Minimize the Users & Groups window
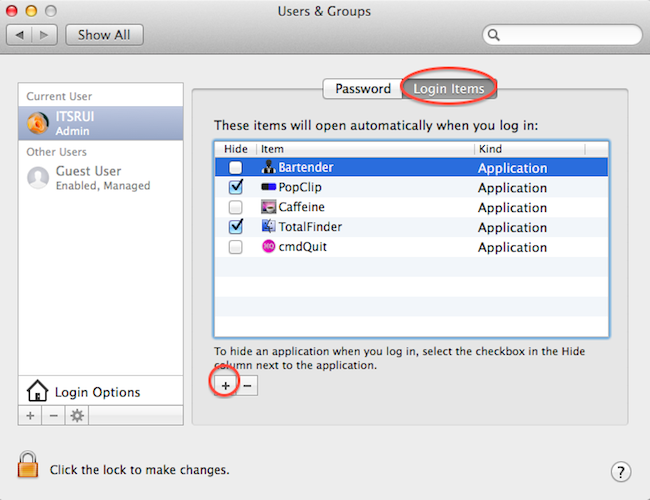Viewport: 650px width, 500px height. (x=31, y=11)
